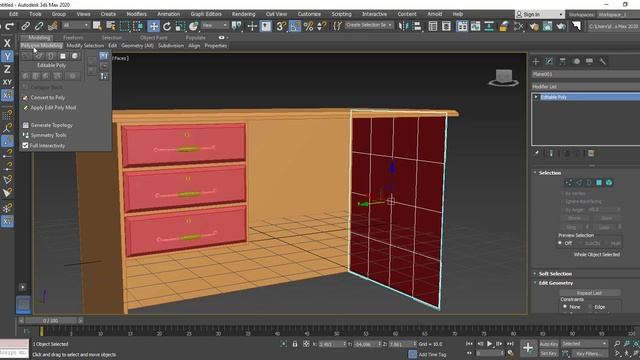Expand the Soft Selection rollout
This screenshot has width=640, height=360.
(555, 273)
